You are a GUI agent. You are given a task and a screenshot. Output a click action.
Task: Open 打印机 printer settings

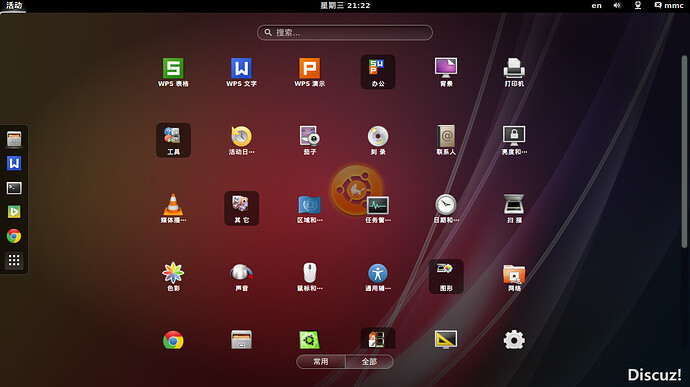[514, 72]
